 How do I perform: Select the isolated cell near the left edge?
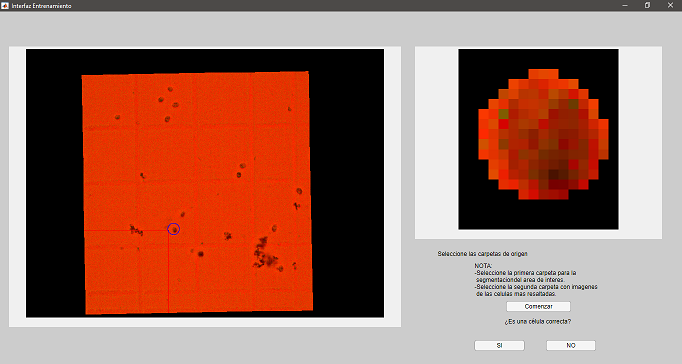pos(117,117)
